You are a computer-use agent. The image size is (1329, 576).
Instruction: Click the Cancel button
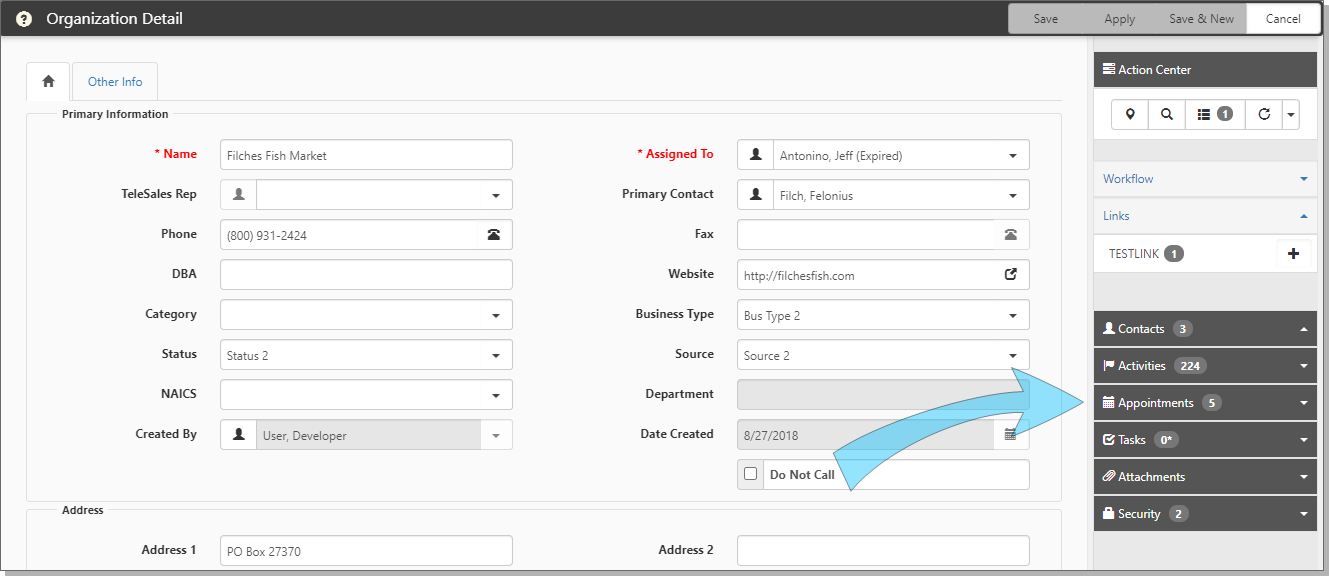(x=1283, y=19)
